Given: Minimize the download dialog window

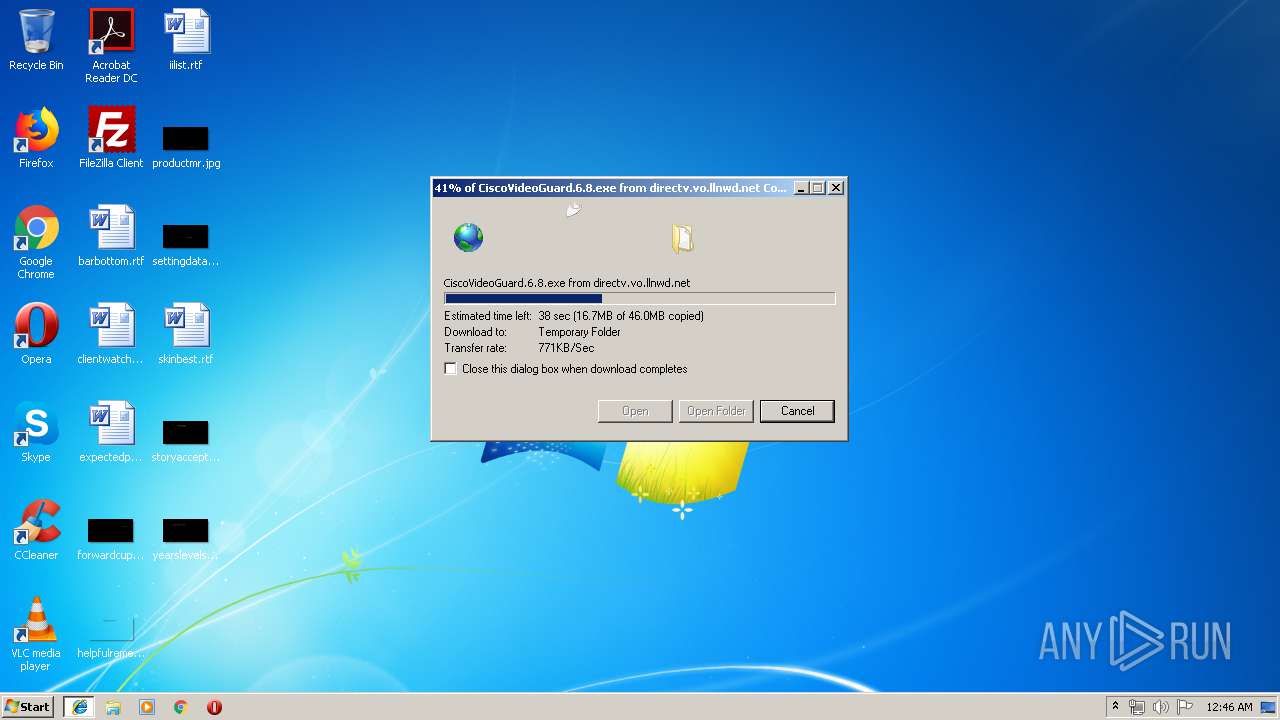Looking at the screenshot, I should [800, 187].
